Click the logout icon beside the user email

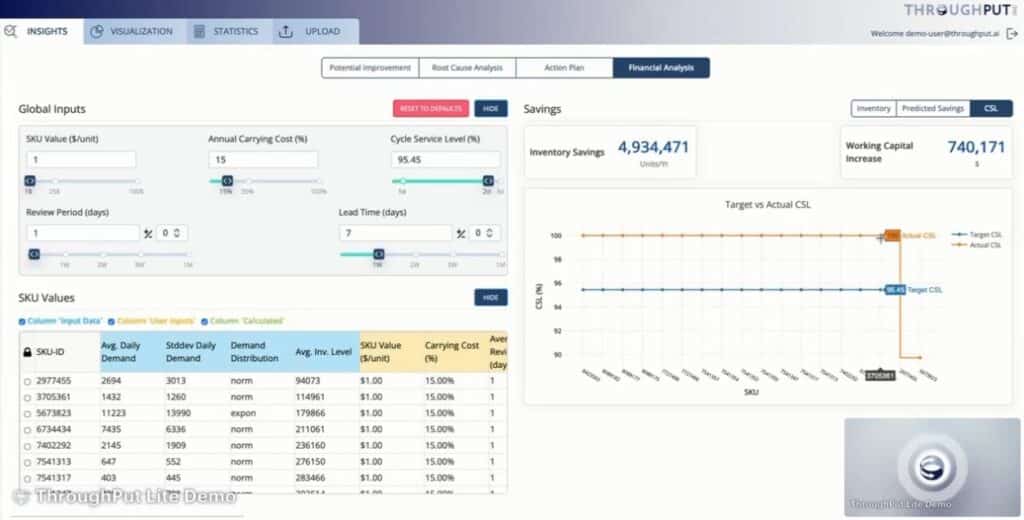click(1012, 34)
